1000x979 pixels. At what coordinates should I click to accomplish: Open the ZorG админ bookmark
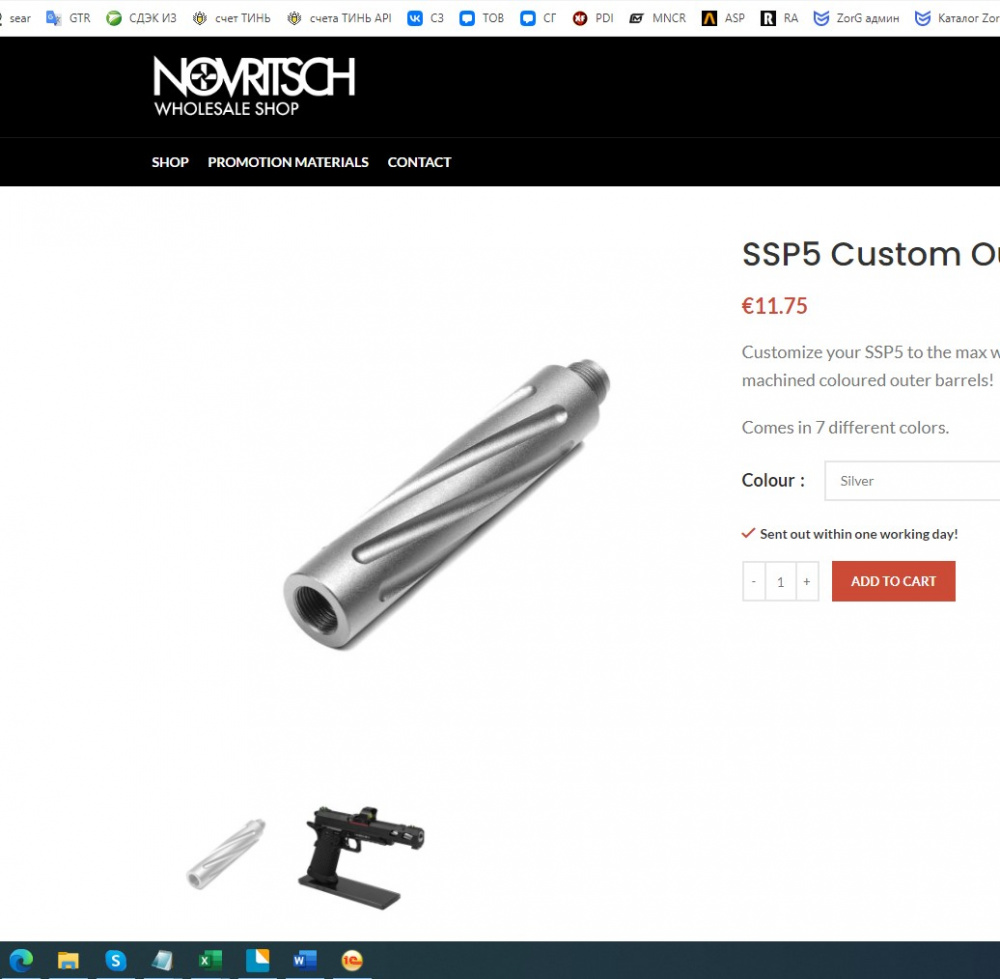click(x=857, y=18)
